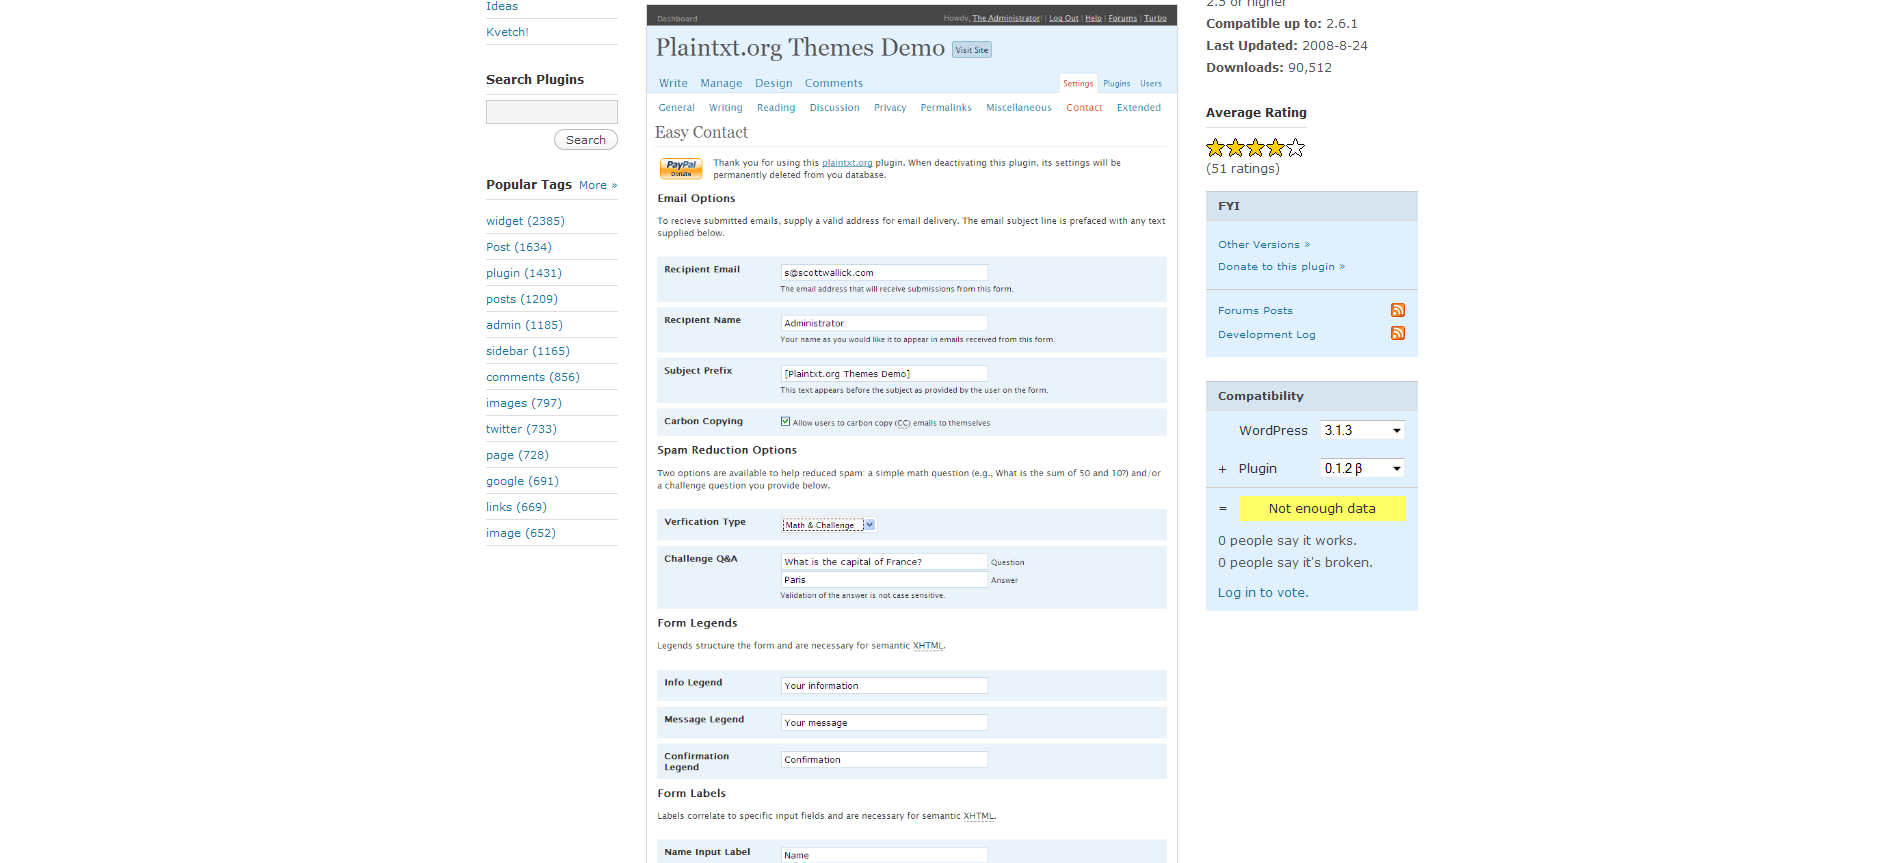Click the Log Out link in header

[x=1063, y=18]
